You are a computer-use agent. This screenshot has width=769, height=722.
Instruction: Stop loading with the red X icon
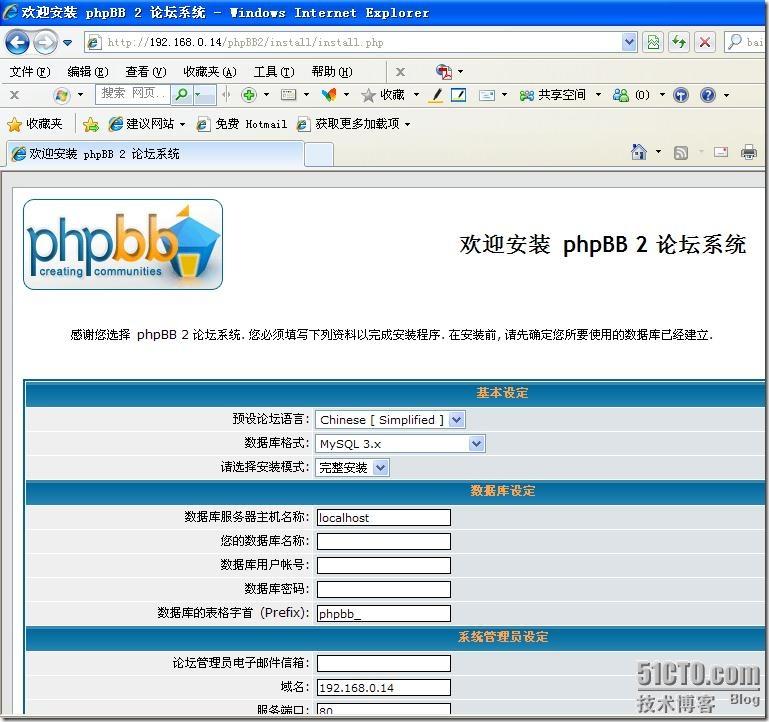(x=705, y=42)
